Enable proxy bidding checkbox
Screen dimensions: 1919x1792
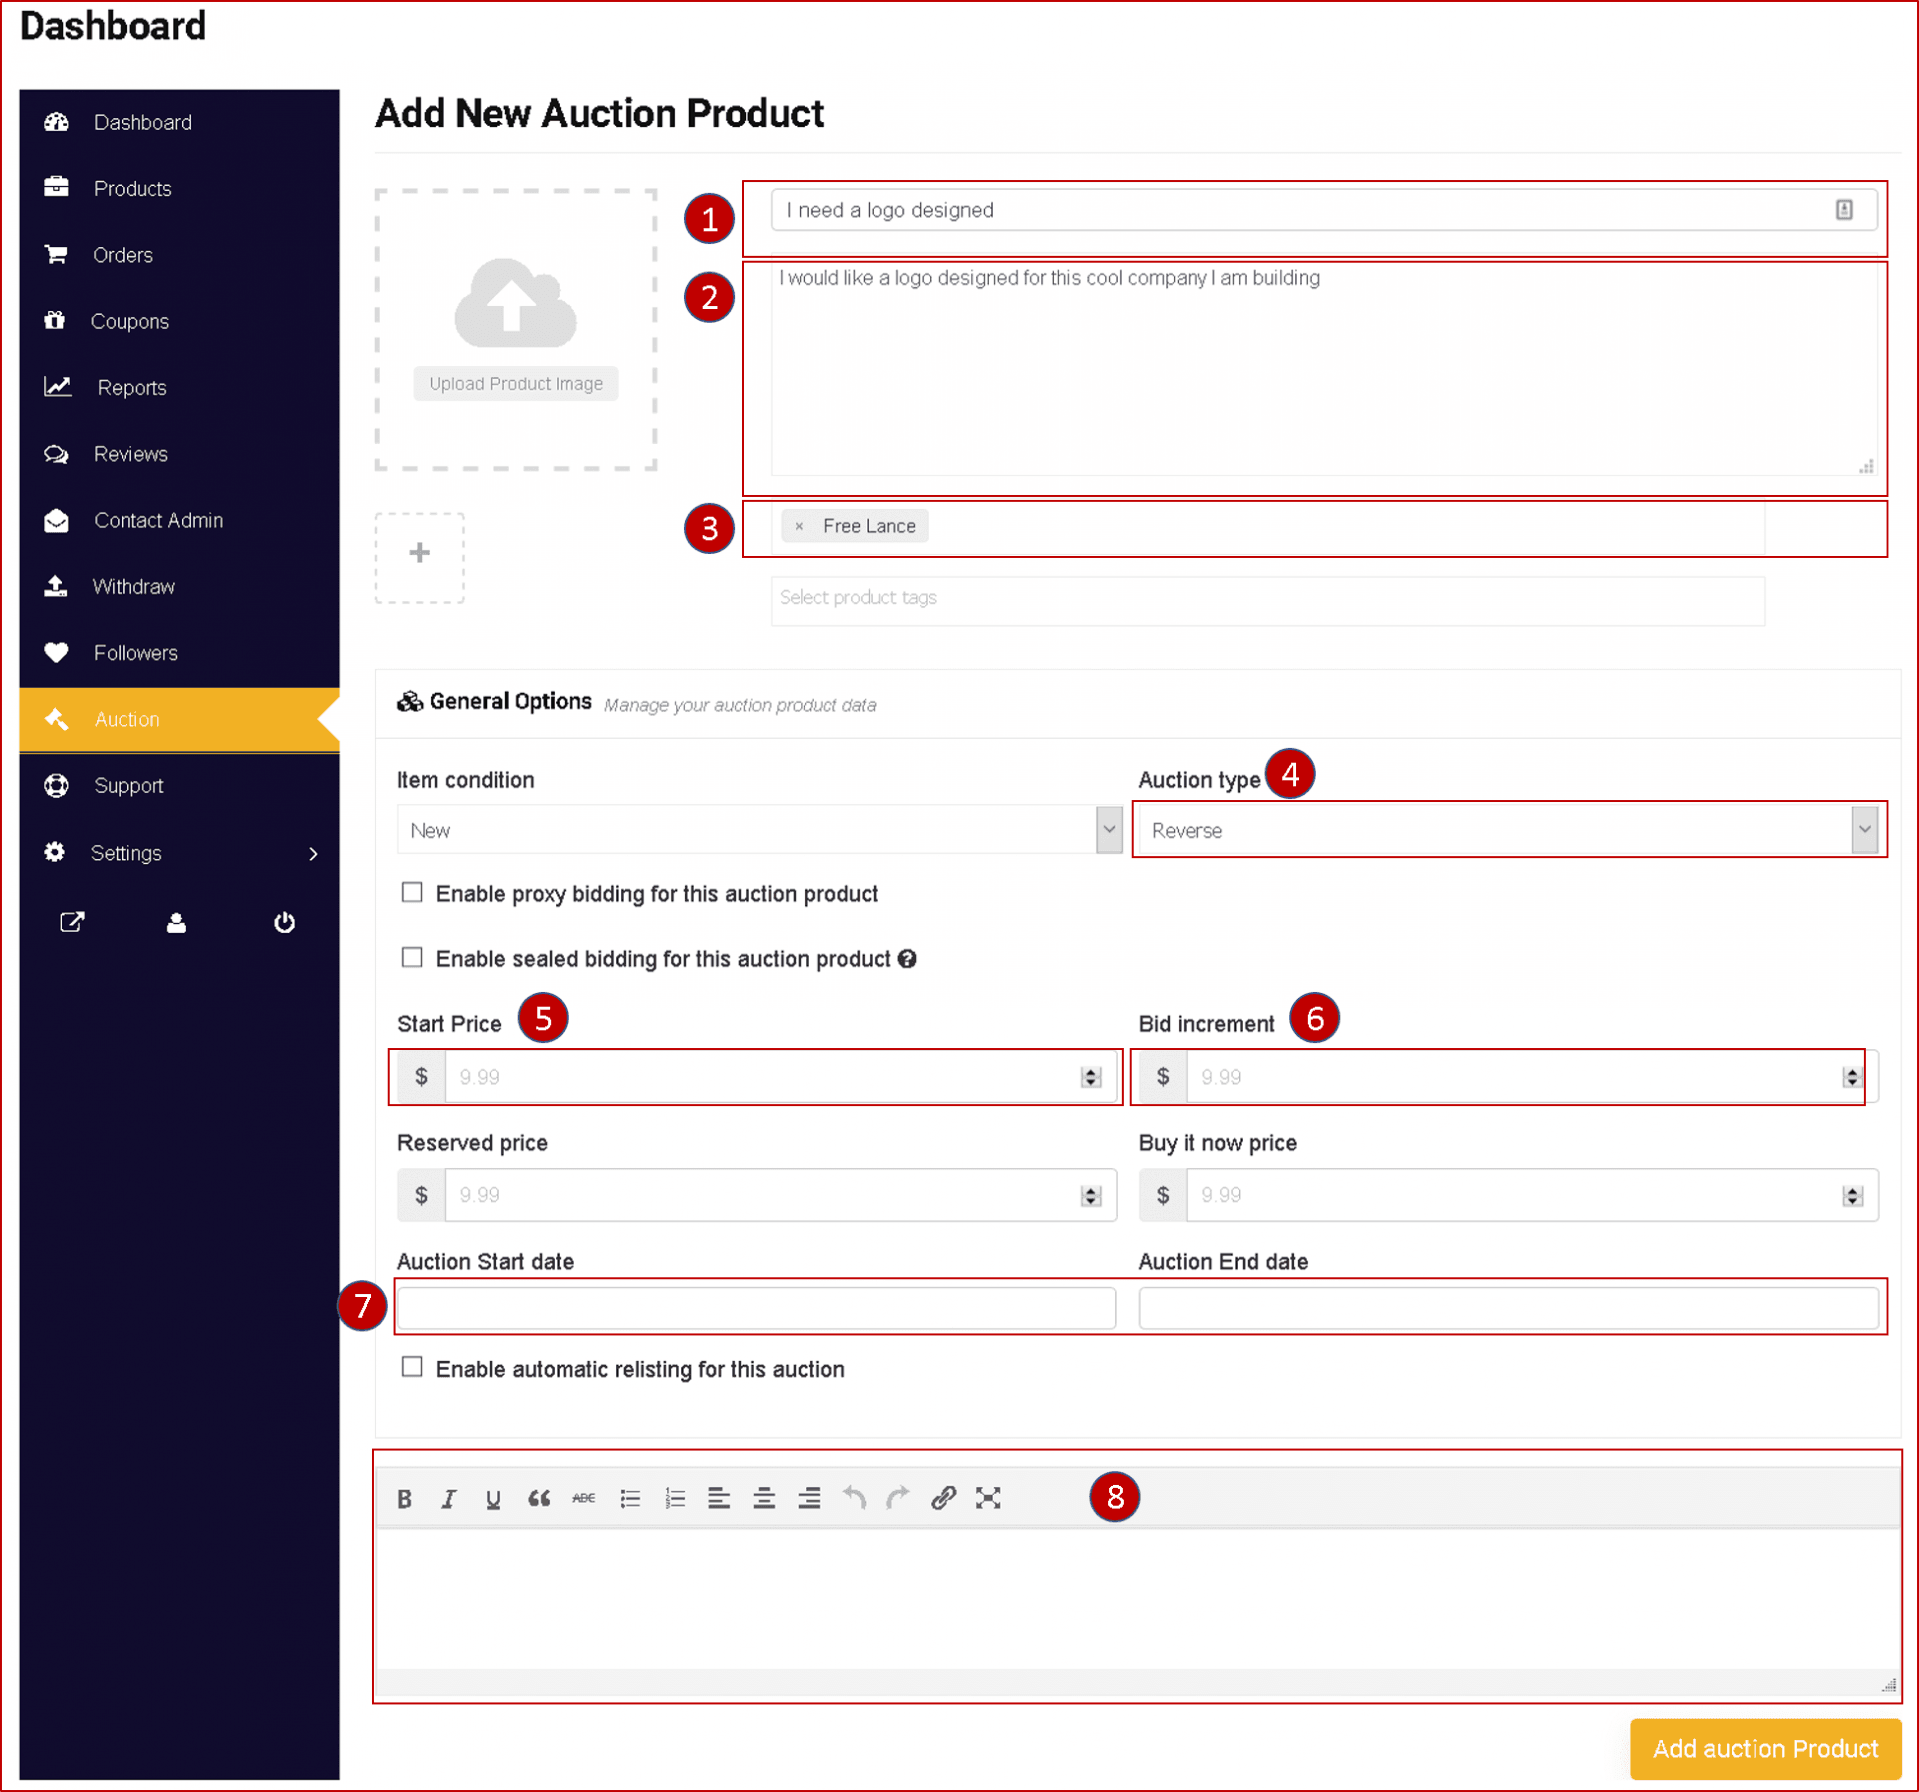[x=412, y=892]
